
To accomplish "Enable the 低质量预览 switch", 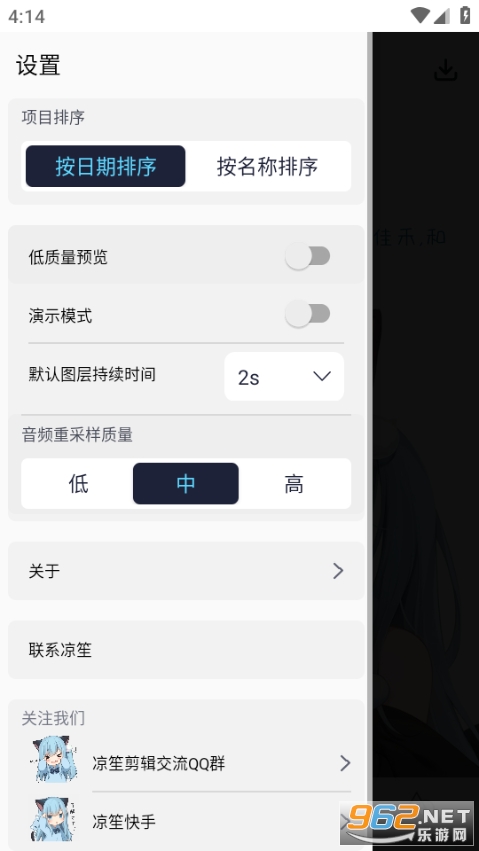I will tap(308, 256).
